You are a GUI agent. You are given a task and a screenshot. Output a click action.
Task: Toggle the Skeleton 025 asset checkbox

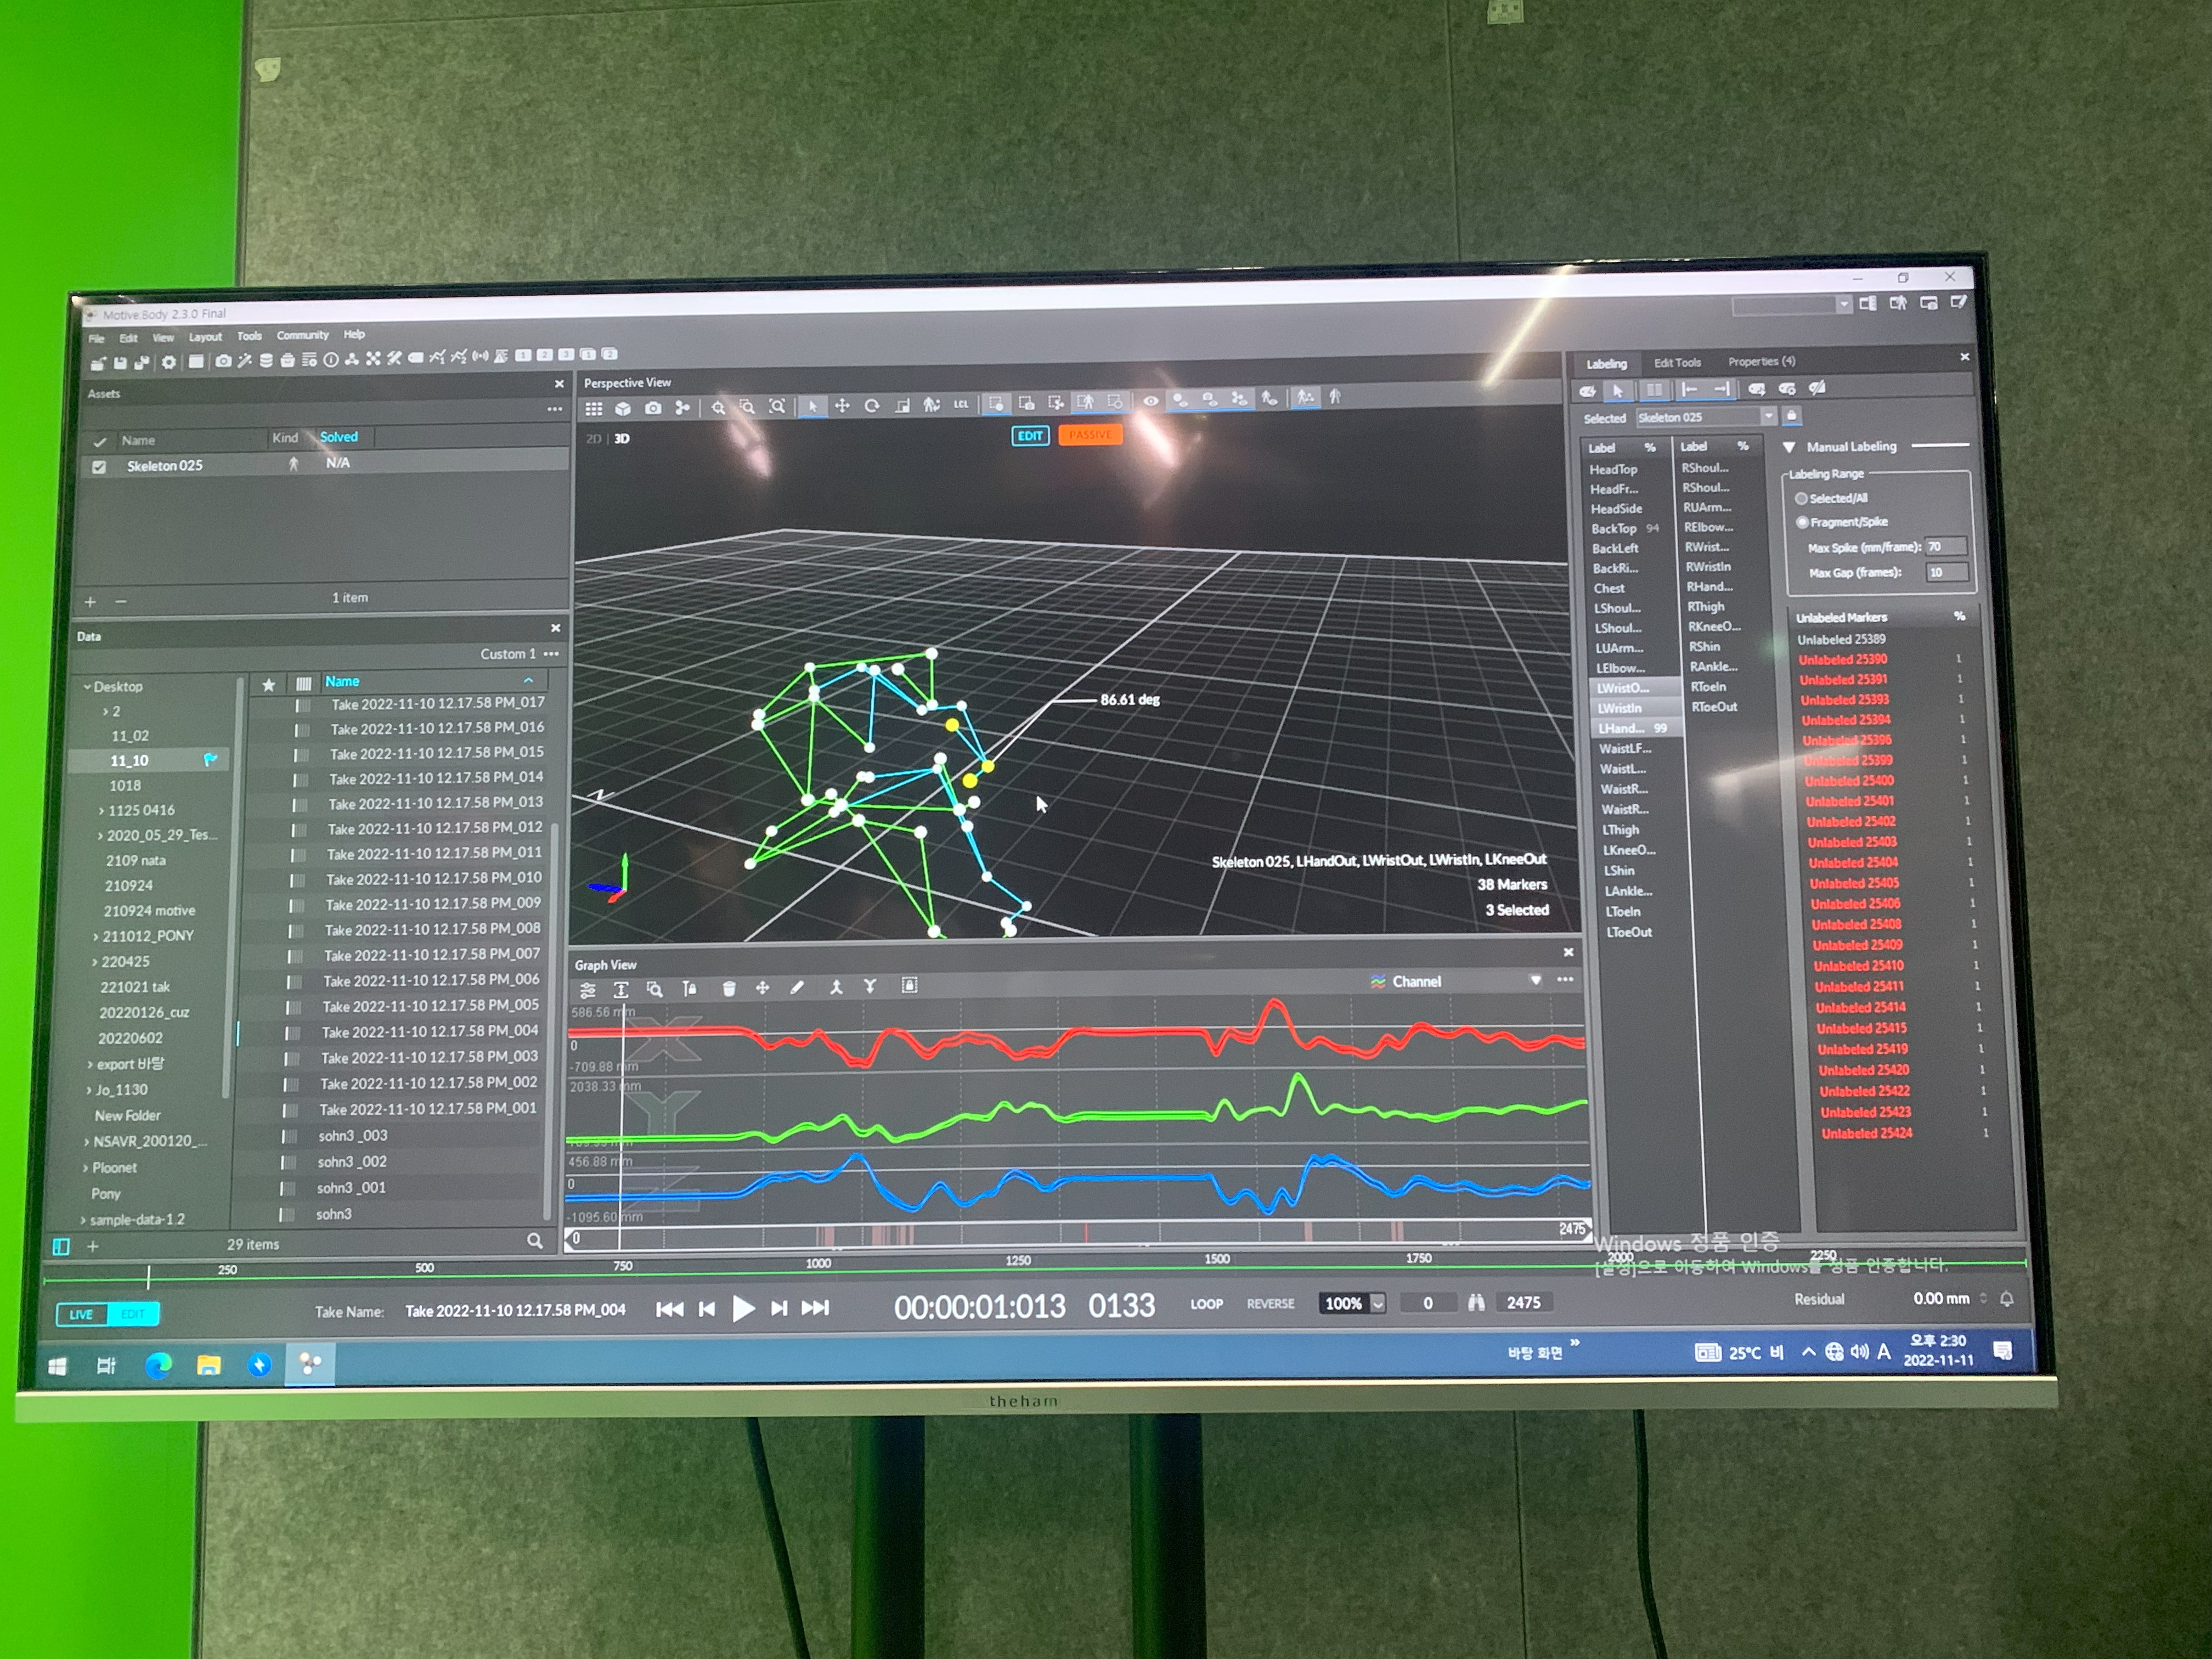(x=99, y=467)
